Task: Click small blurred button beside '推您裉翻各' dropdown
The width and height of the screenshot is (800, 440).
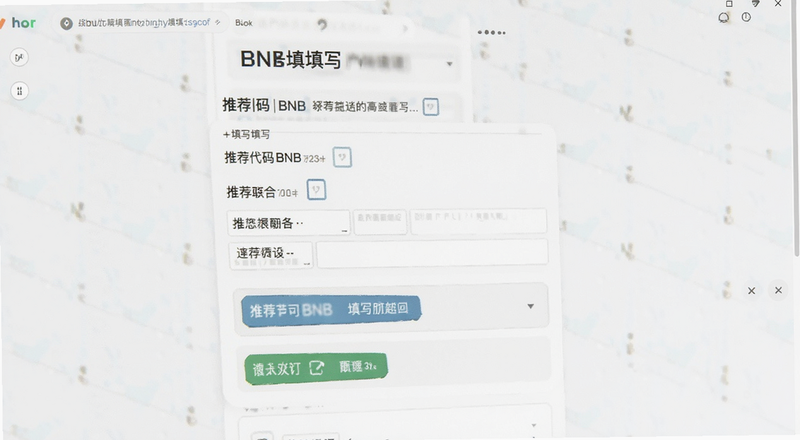Action: 380,222
